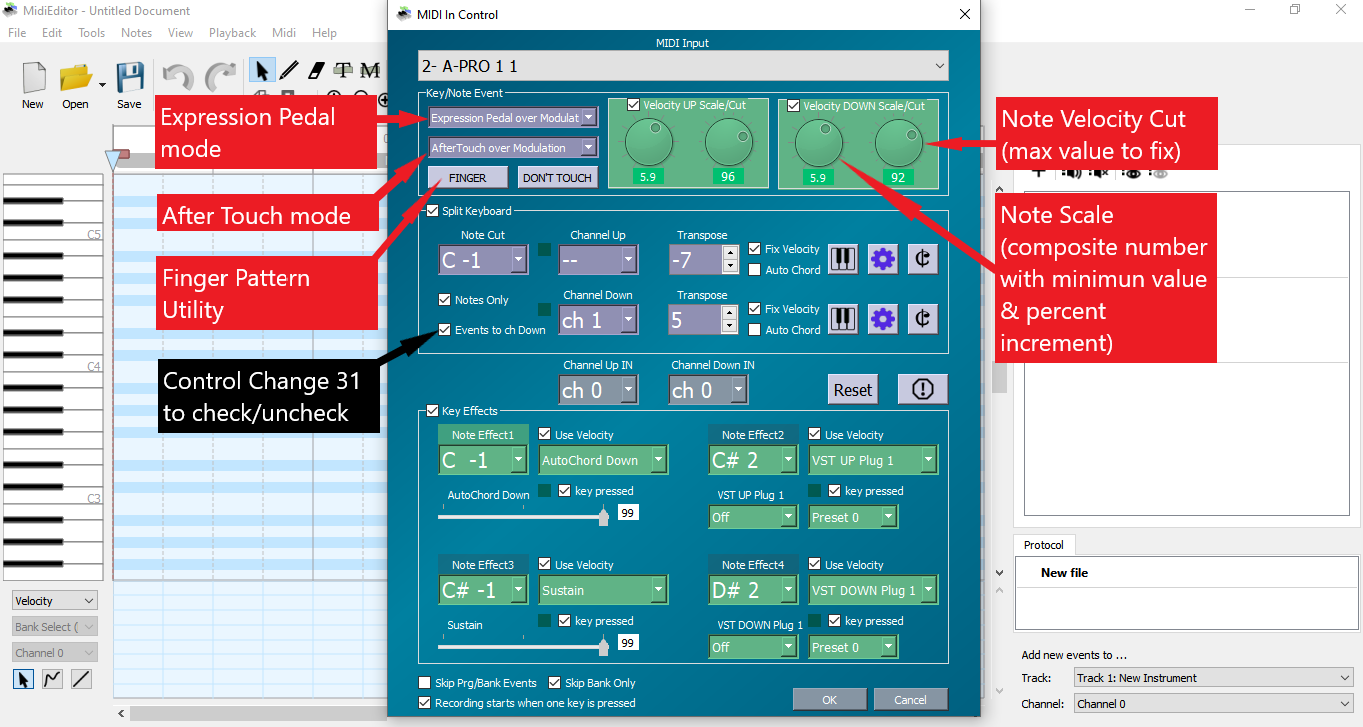Toggle Events to ch Down checkbox
The height and width of the screenshot is (727, 1363).
pyautogui.click(x=445, y=329)
